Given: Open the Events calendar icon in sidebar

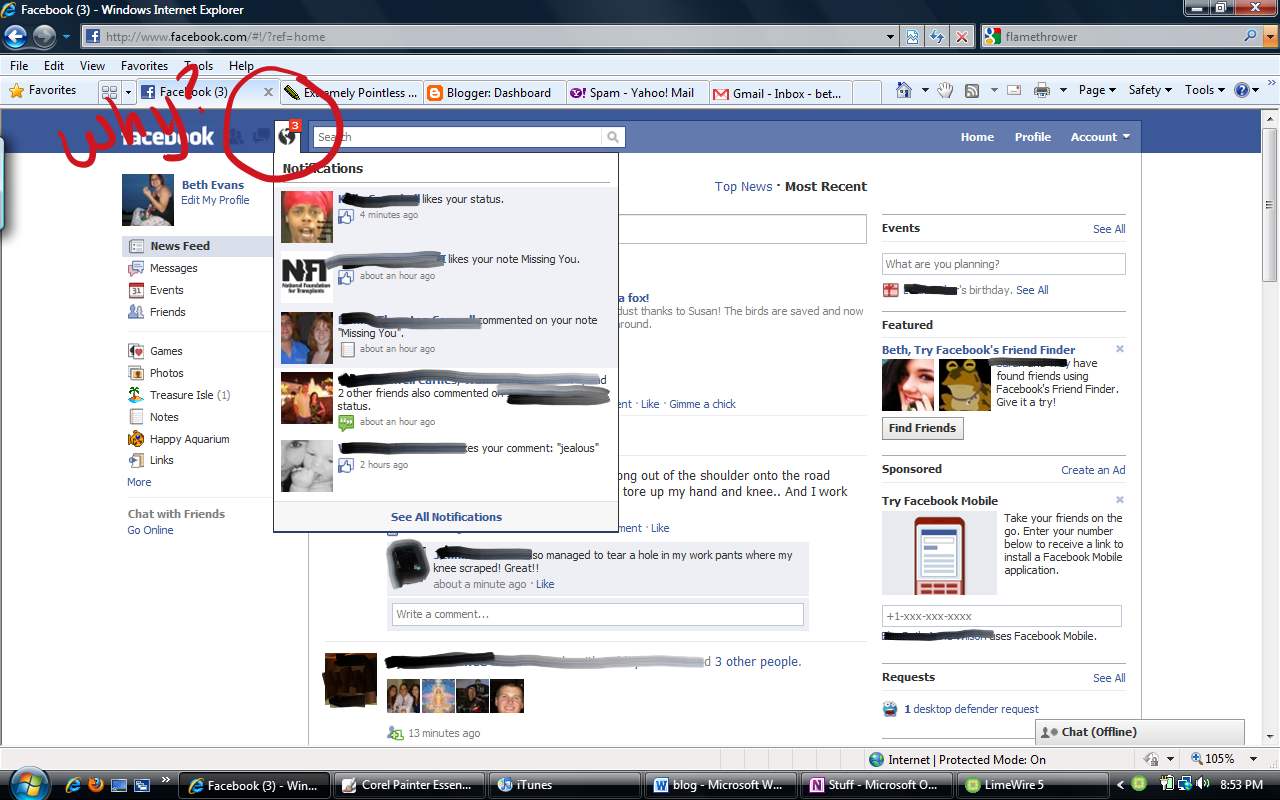Looking at the screenshot, I should [136, 290].
